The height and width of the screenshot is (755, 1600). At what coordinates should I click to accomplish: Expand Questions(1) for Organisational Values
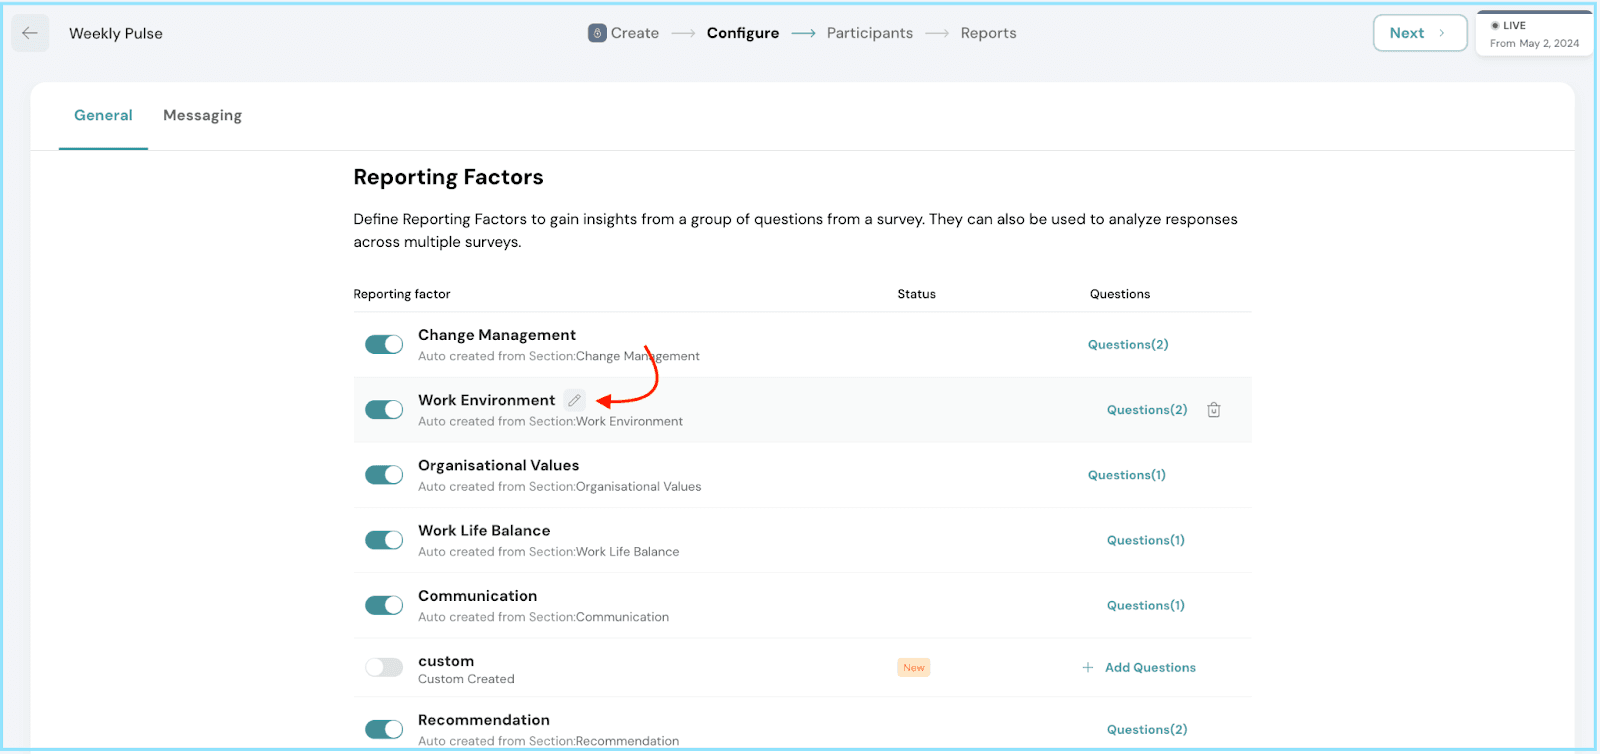[1126, 475]
